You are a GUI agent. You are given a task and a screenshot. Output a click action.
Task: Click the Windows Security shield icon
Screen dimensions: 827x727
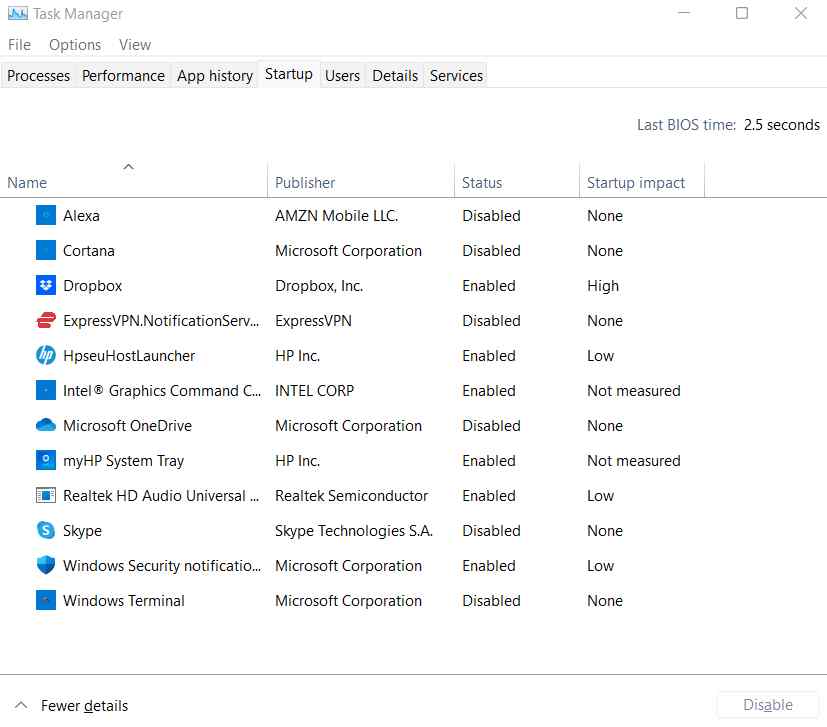(x=46, y=565)
